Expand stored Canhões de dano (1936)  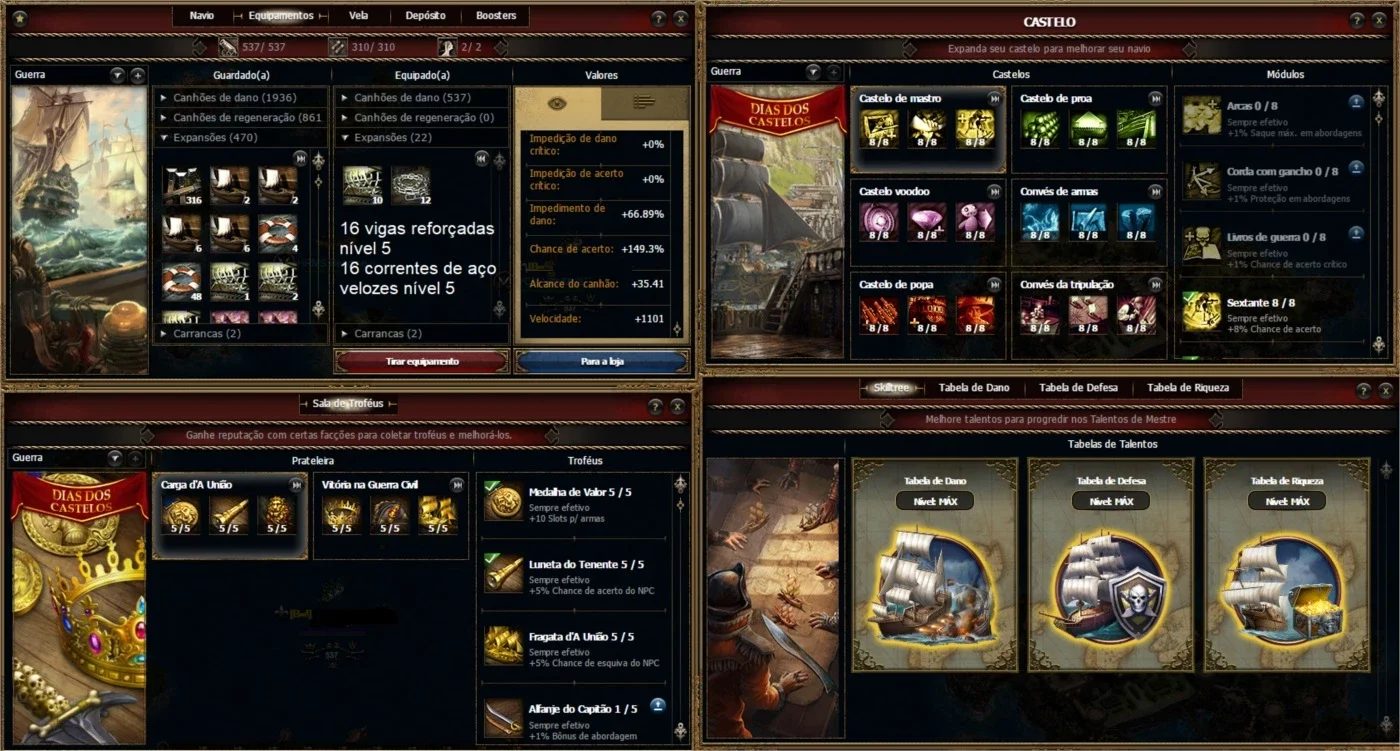coord(241,98)
